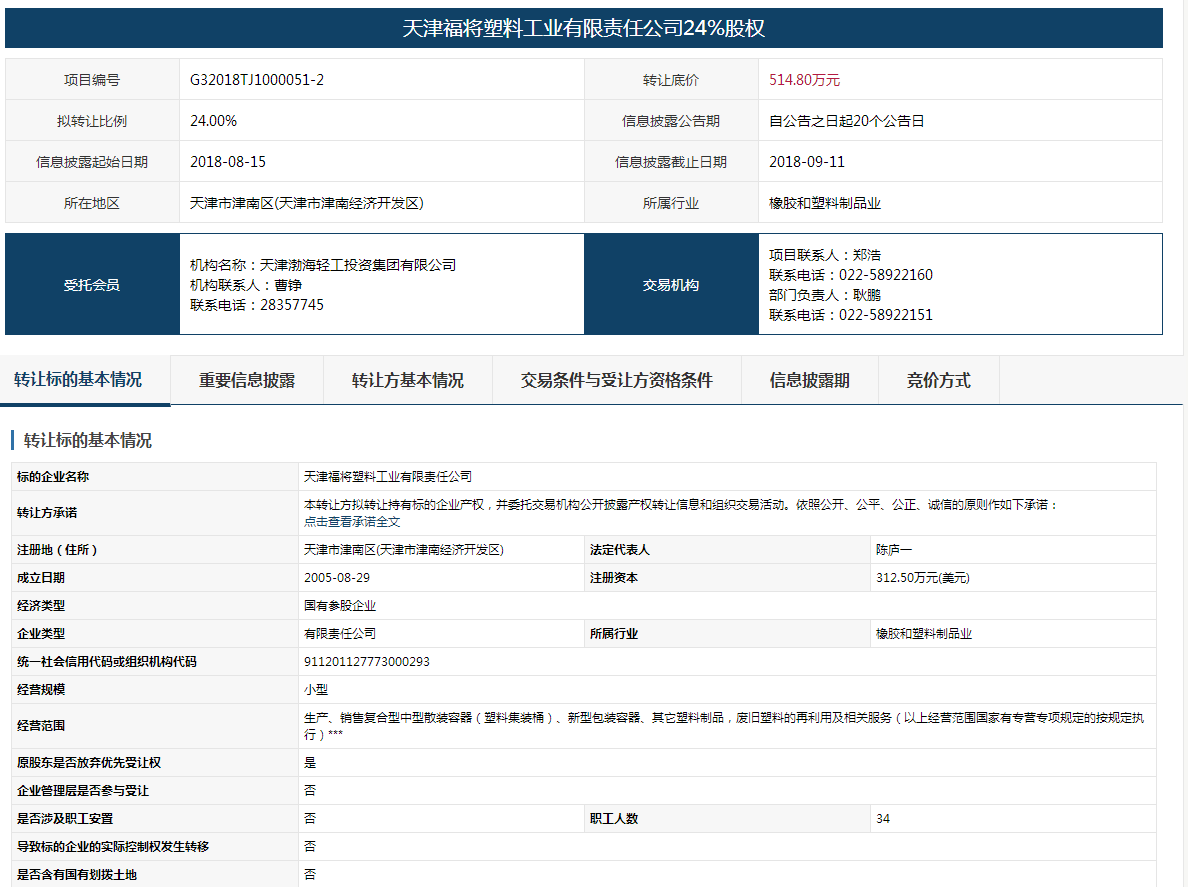Select the 转让方基本情况 tab
The height and width of the screenshot is (887, 1188).
[x=408, y=380]
